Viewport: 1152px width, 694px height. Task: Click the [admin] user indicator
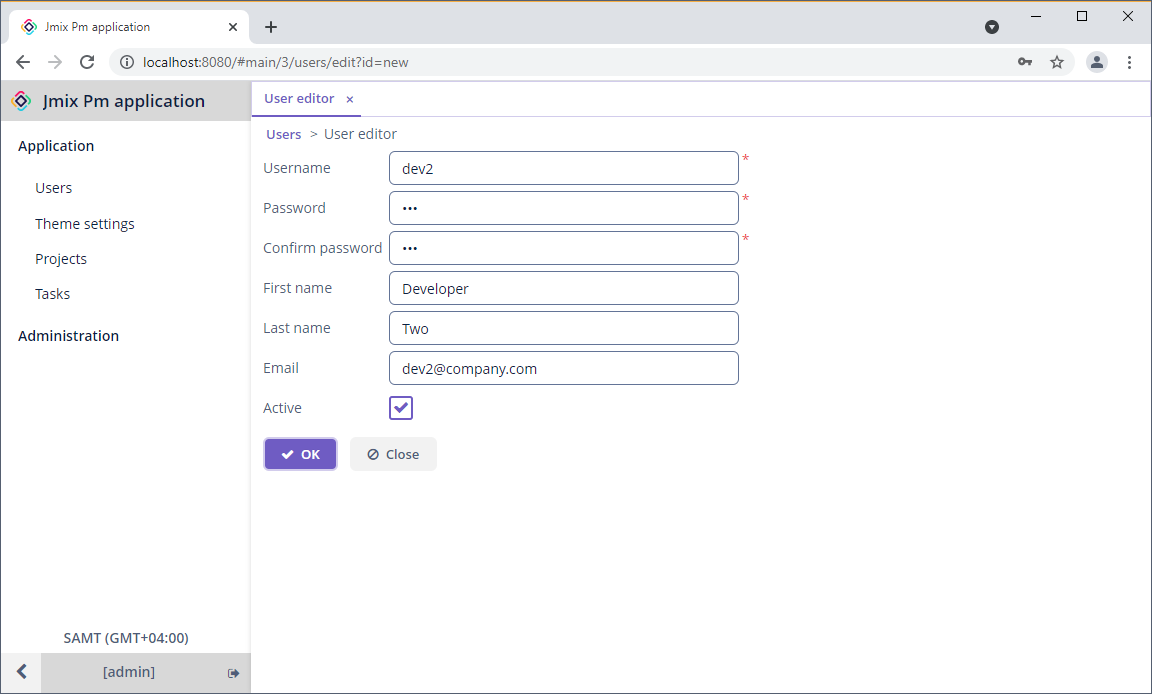[x=129, y=672]
